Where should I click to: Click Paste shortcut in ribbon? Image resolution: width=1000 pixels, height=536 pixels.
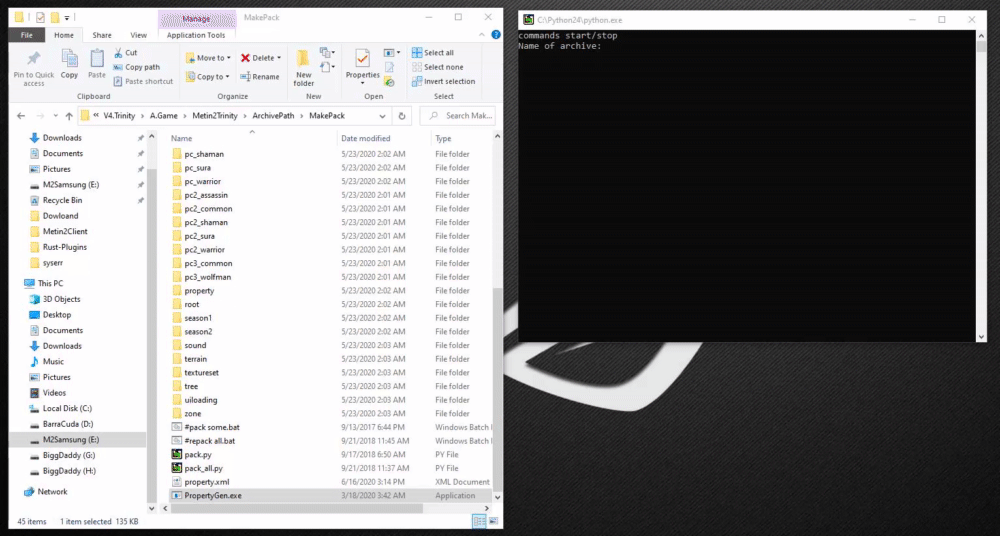pyautogui.click(x=143, y=81)
